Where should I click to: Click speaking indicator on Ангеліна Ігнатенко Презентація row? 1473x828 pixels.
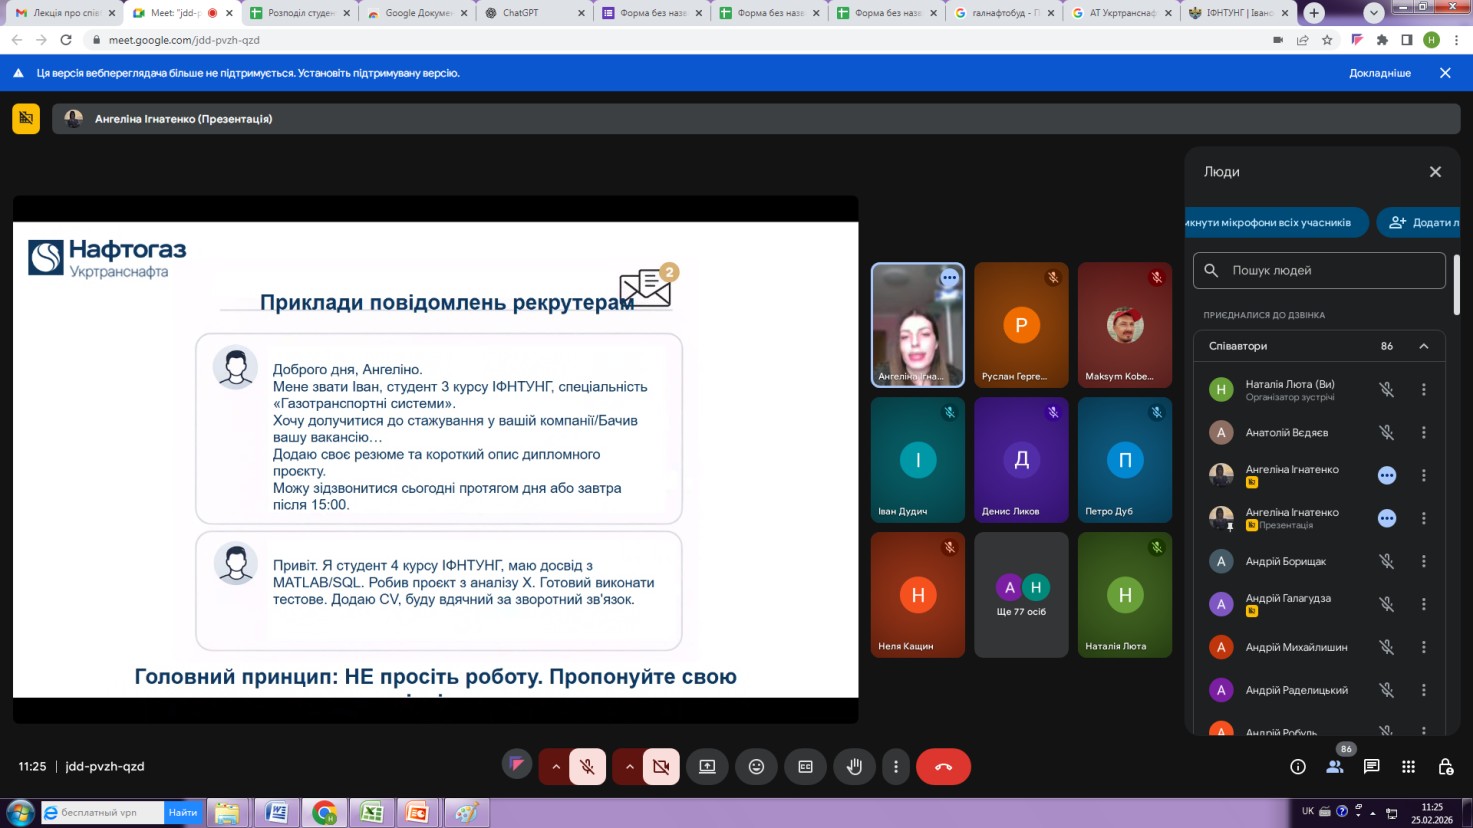click(x=1387, y=519)
